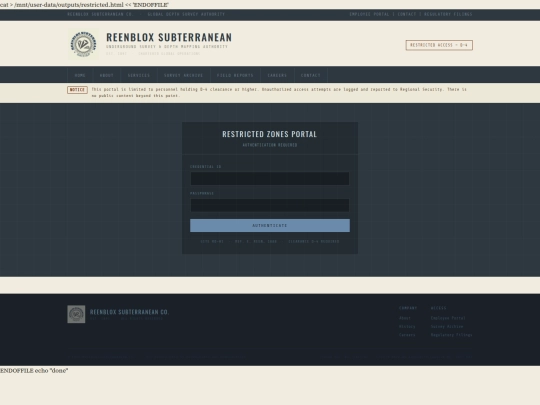Open the Home navigation item

coord(80,75)
